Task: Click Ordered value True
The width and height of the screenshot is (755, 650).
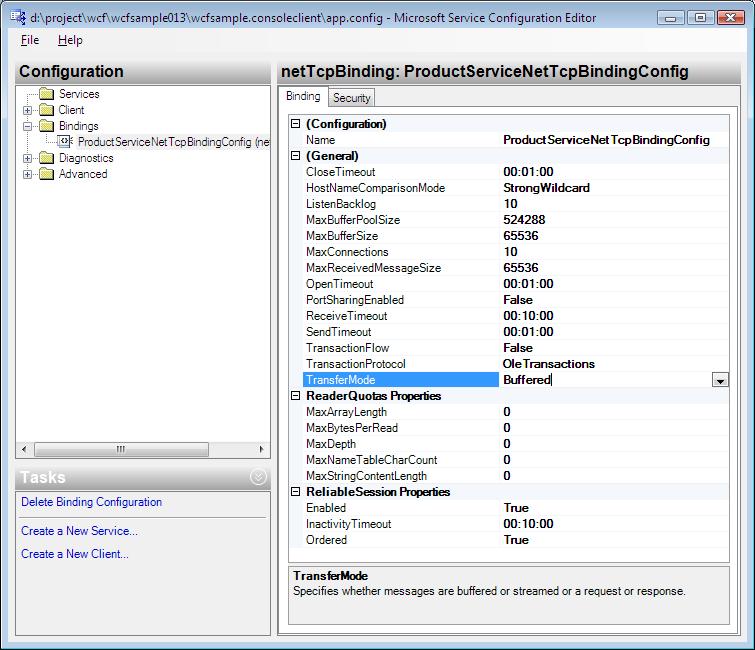Action: coord(516,540)
